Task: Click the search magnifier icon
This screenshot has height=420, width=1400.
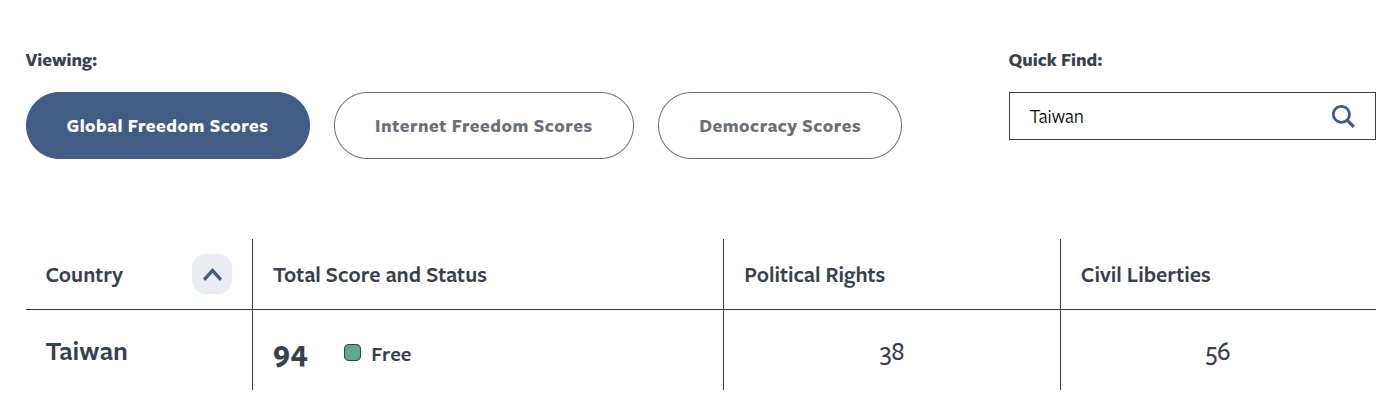Action: (1343, 116)
